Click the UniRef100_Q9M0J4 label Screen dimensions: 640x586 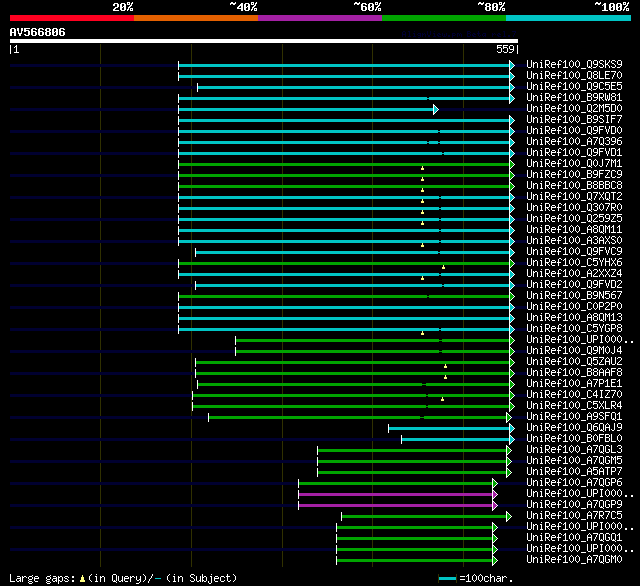point(574,351)
